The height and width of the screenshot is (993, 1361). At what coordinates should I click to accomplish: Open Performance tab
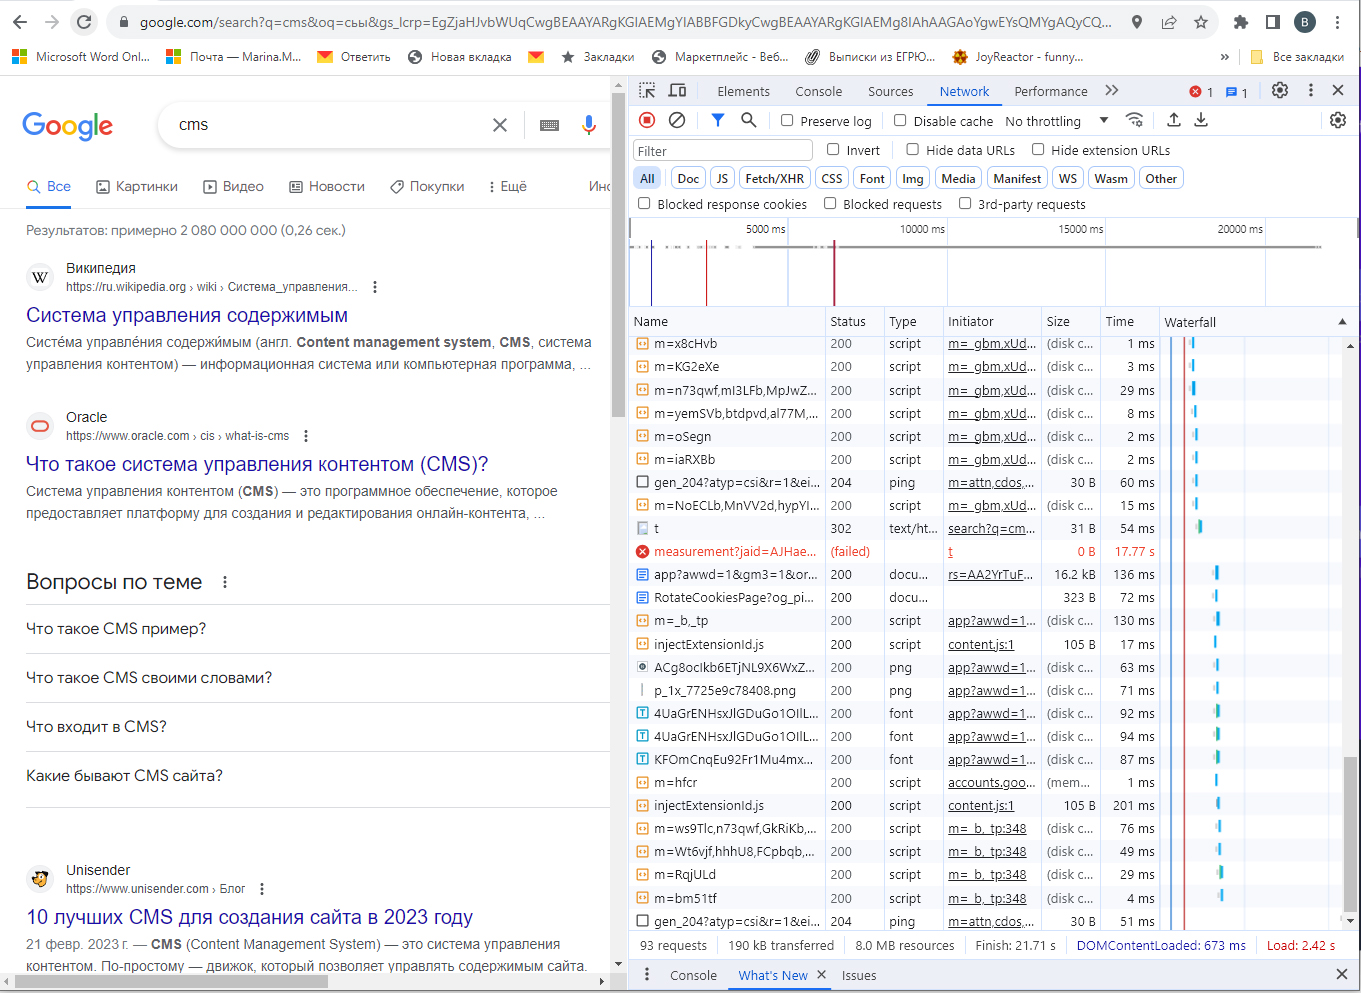click(1050, 91)
